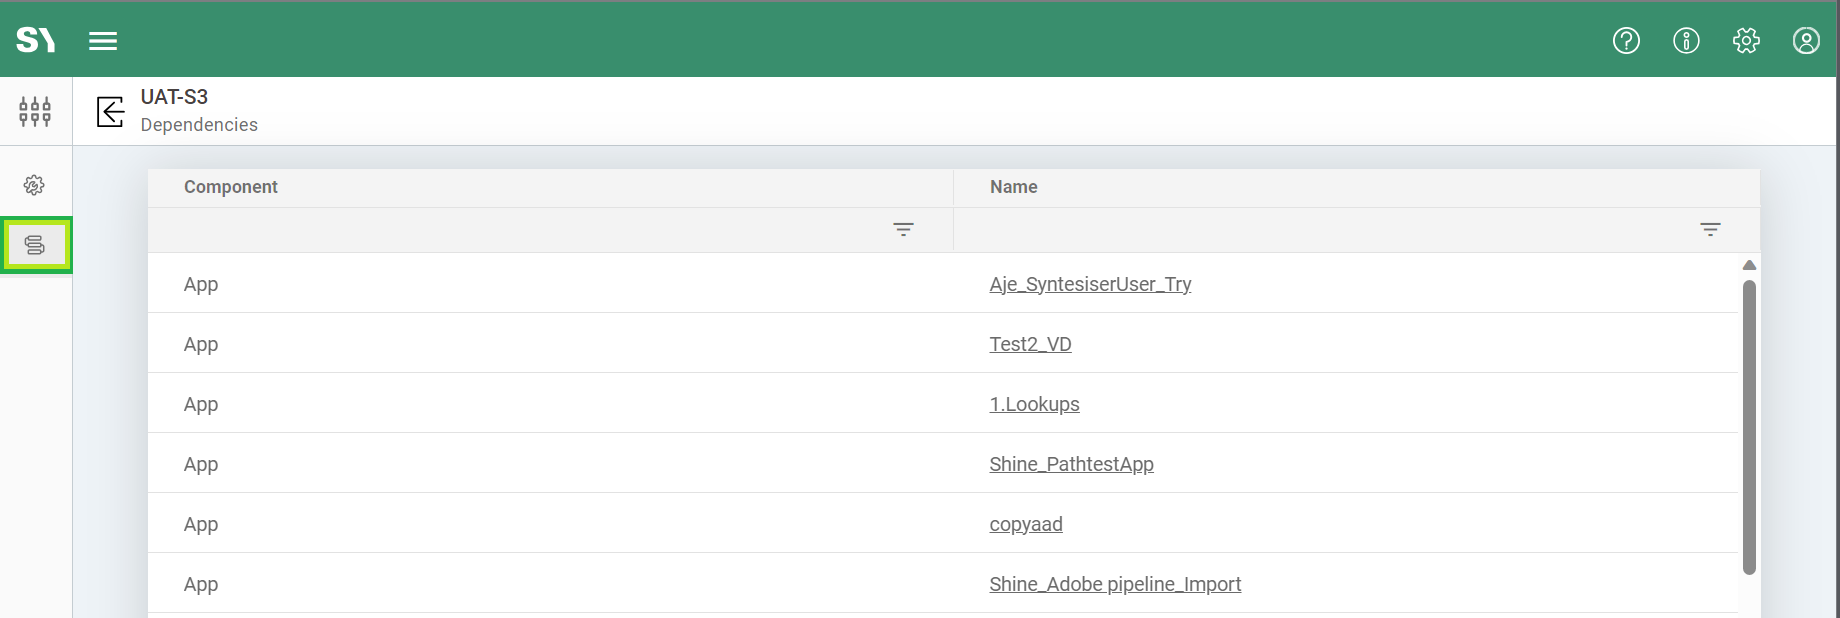Open the hamburger navigation menu
Screen dimensions: 1840x618
103,41
